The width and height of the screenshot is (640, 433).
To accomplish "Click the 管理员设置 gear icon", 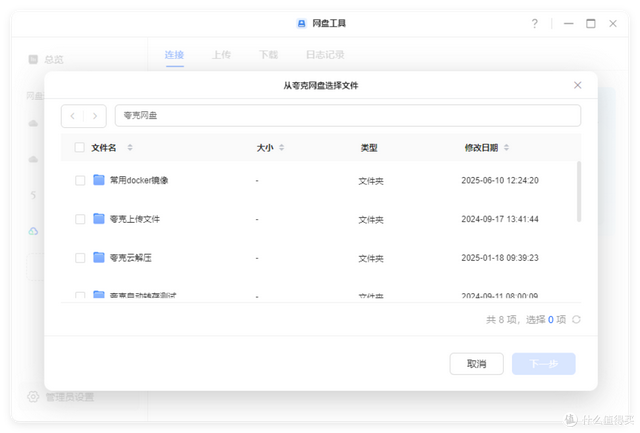I will pos(33,397).
